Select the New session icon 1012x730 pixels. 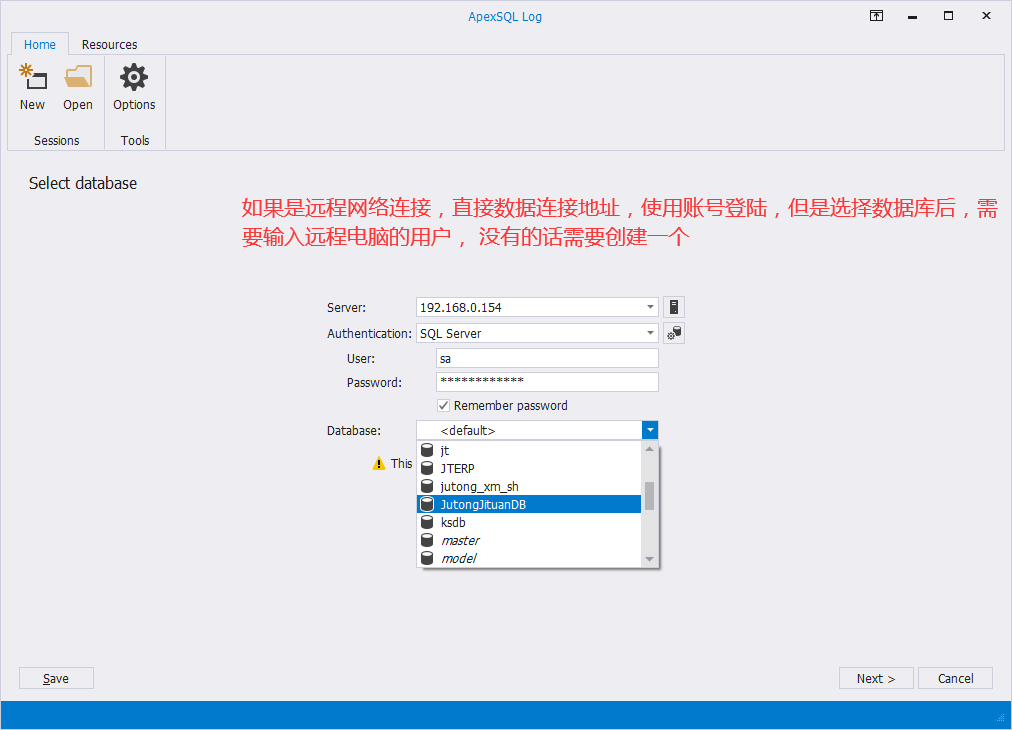[32, 80]
